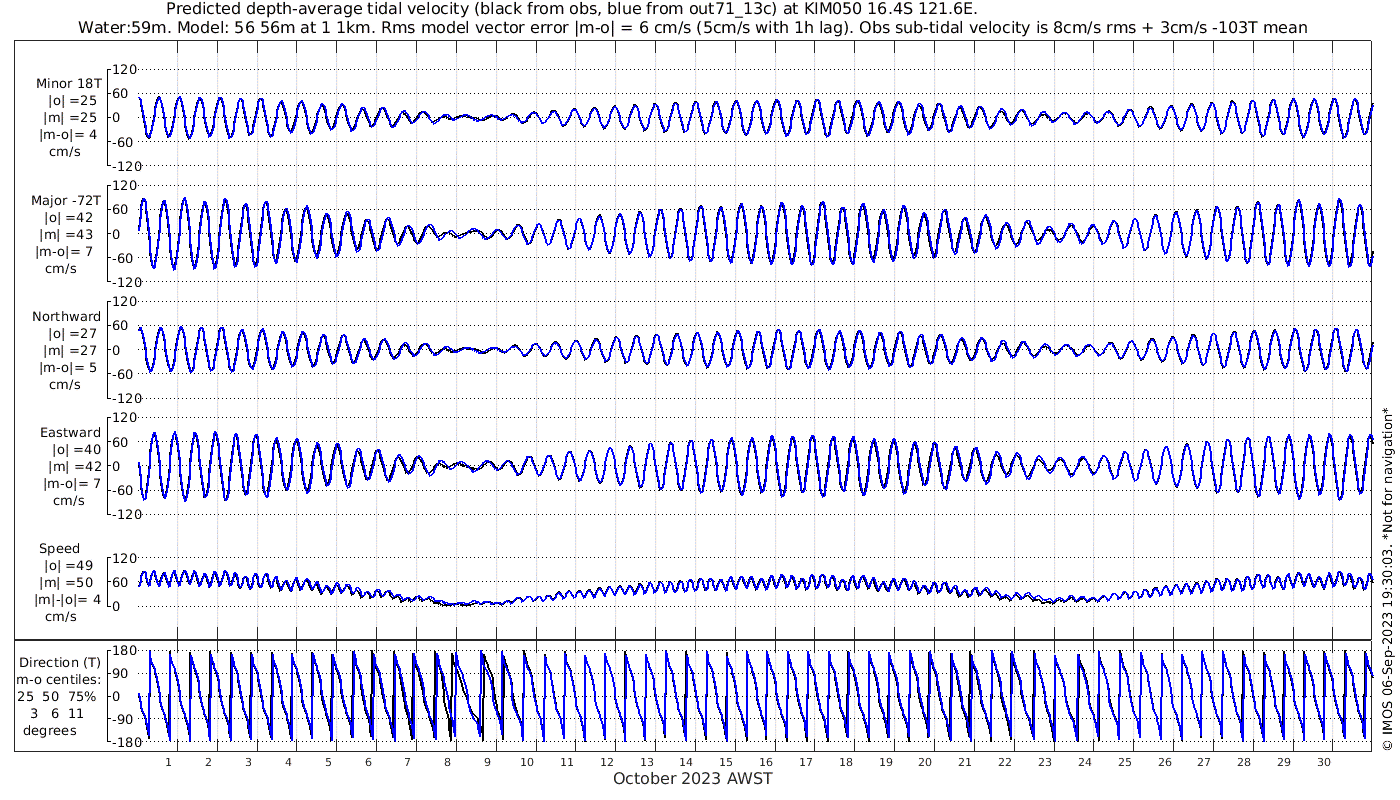Click the '|m| =43' value in the Major panel
This screenshot has width=1400, height=800.
68,234
